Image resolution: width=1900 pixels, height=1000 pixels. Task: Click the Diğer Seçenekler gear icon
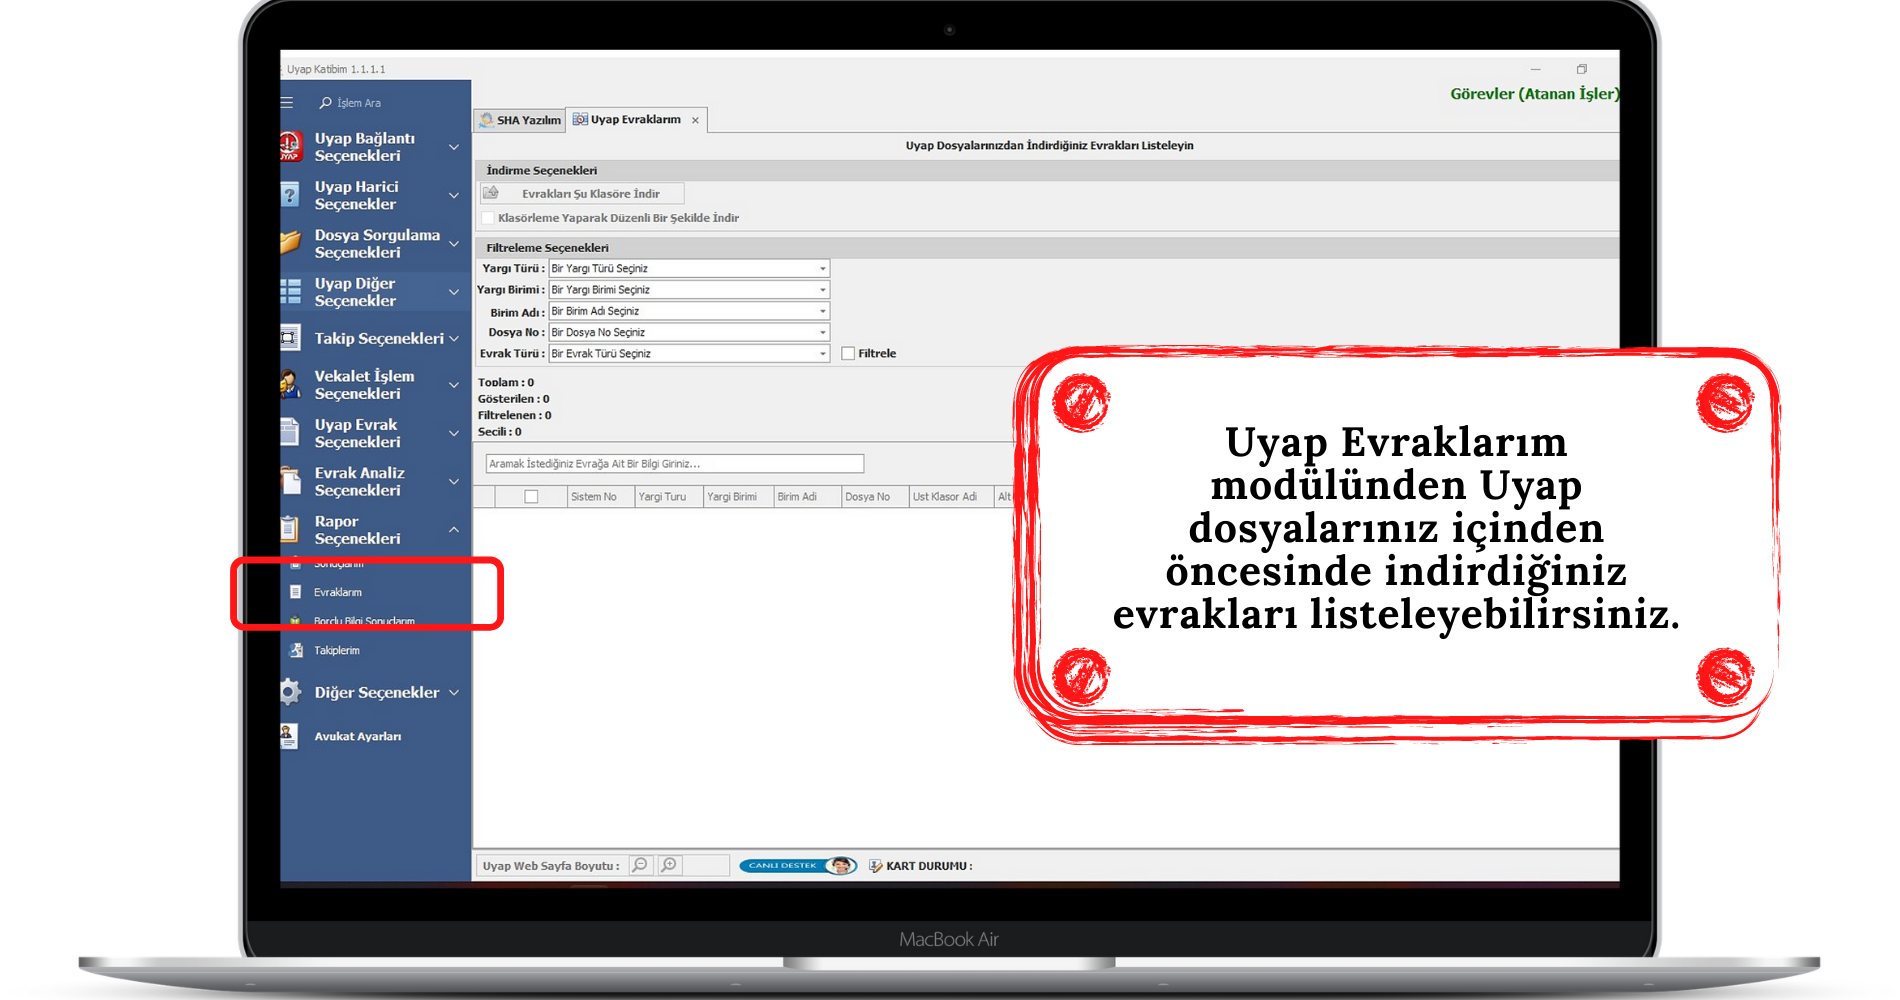pyautogui.click(x=290, y=692)
